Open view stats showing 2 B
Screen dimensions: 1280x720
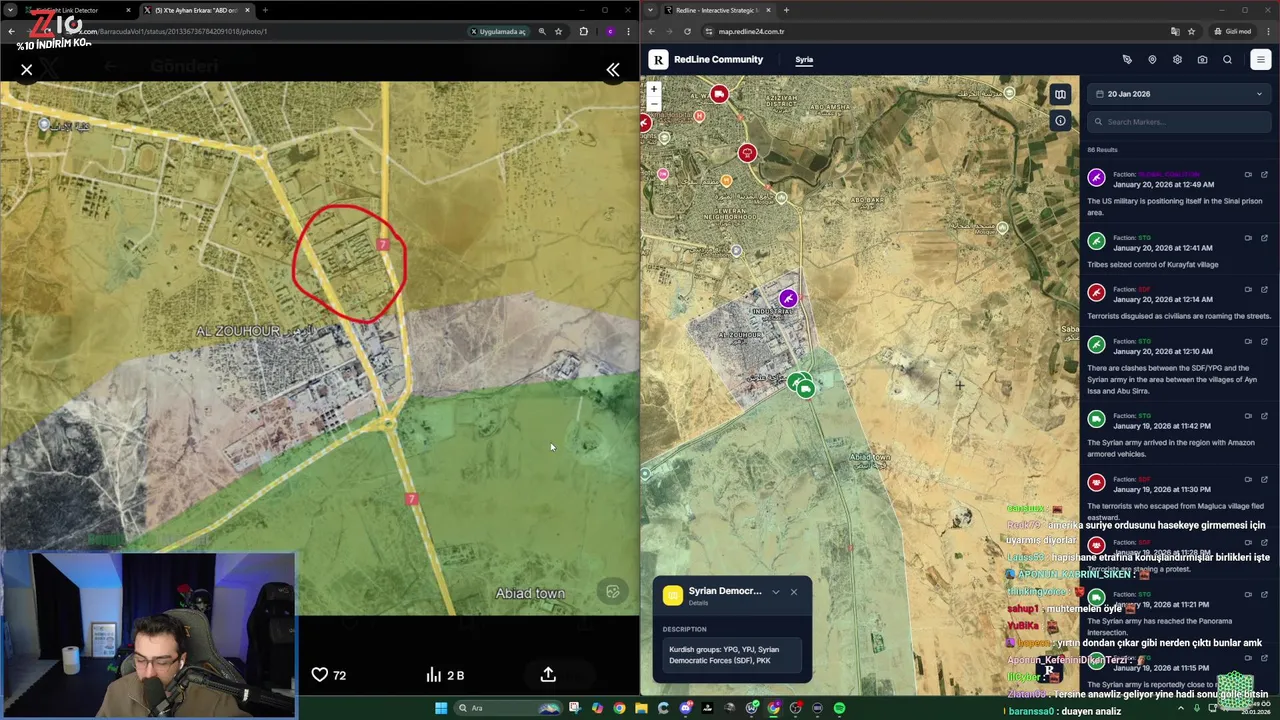click(446, 675)
